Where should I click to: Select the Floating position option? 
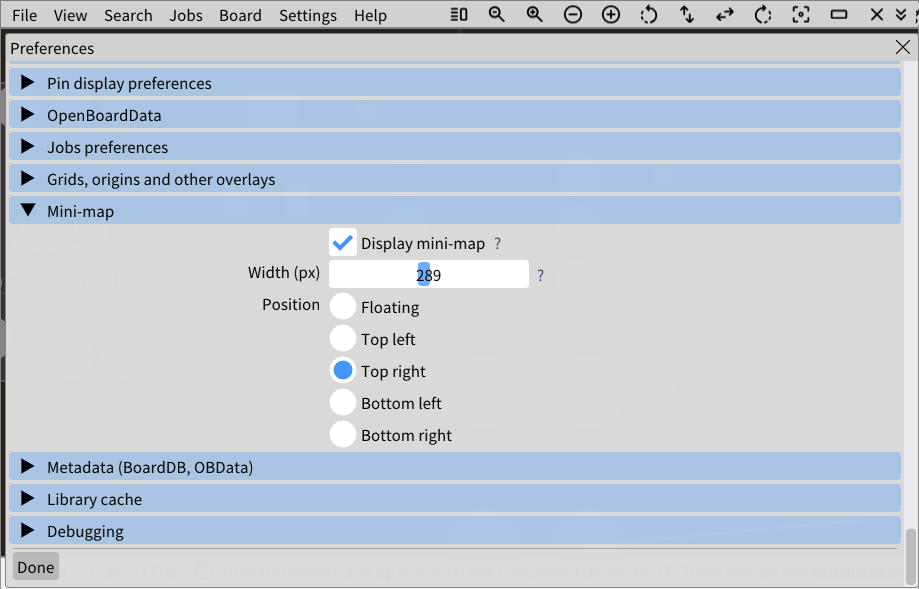[342, 307]
